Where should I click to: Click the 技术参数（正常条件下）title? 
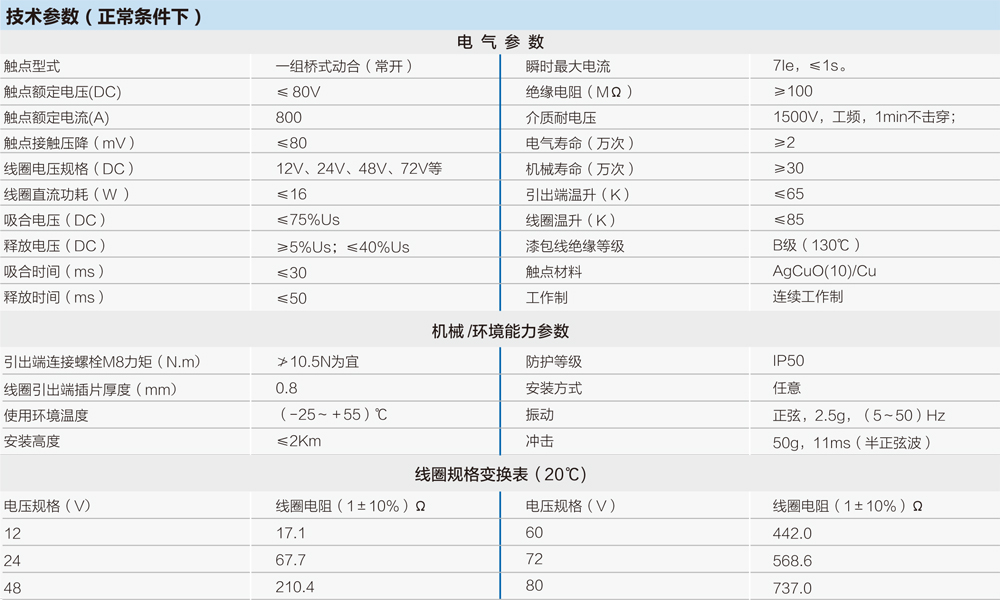pyautogui.click(x=100, y=16)
